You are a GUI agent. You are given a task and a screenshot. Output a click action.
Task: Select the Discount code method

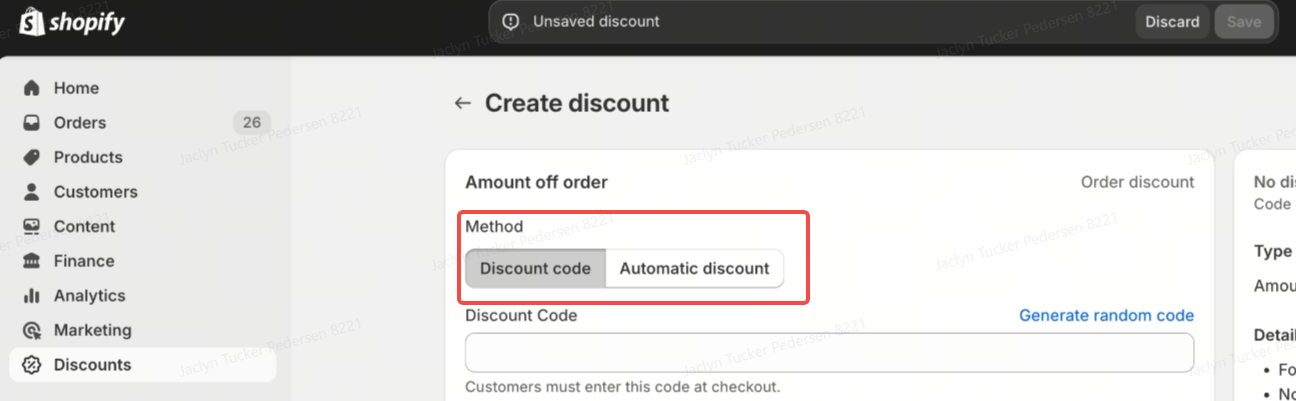[x=535, y=268]
